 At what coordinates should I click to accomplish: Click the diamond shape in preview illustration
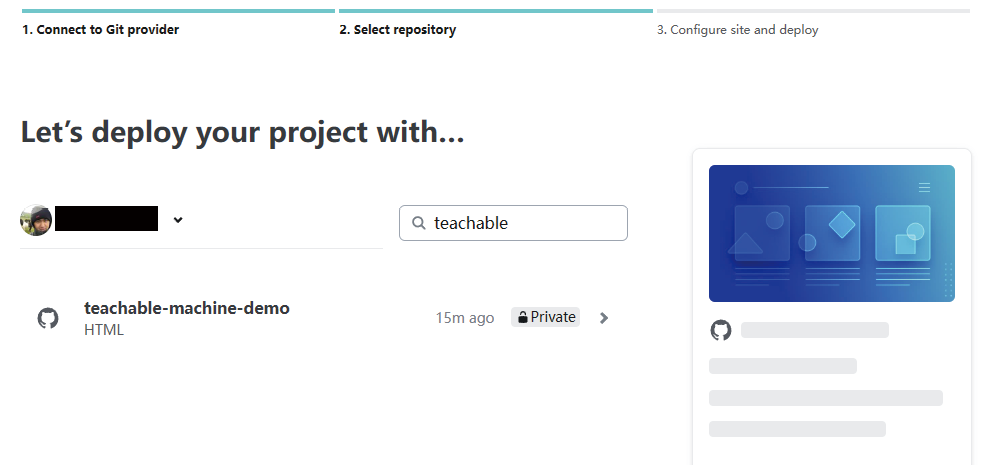coord(843,224)
